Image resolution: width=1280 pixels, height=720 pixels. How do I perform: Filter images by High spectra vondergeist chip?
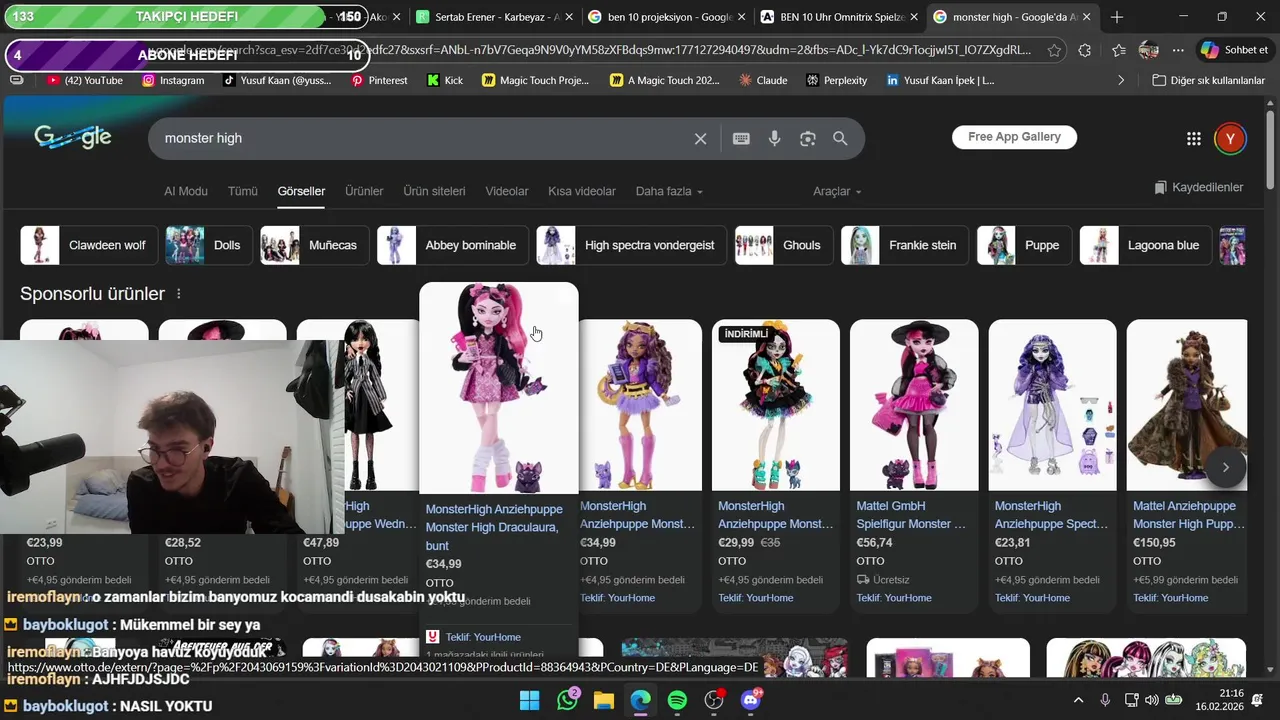coord(631,245)
